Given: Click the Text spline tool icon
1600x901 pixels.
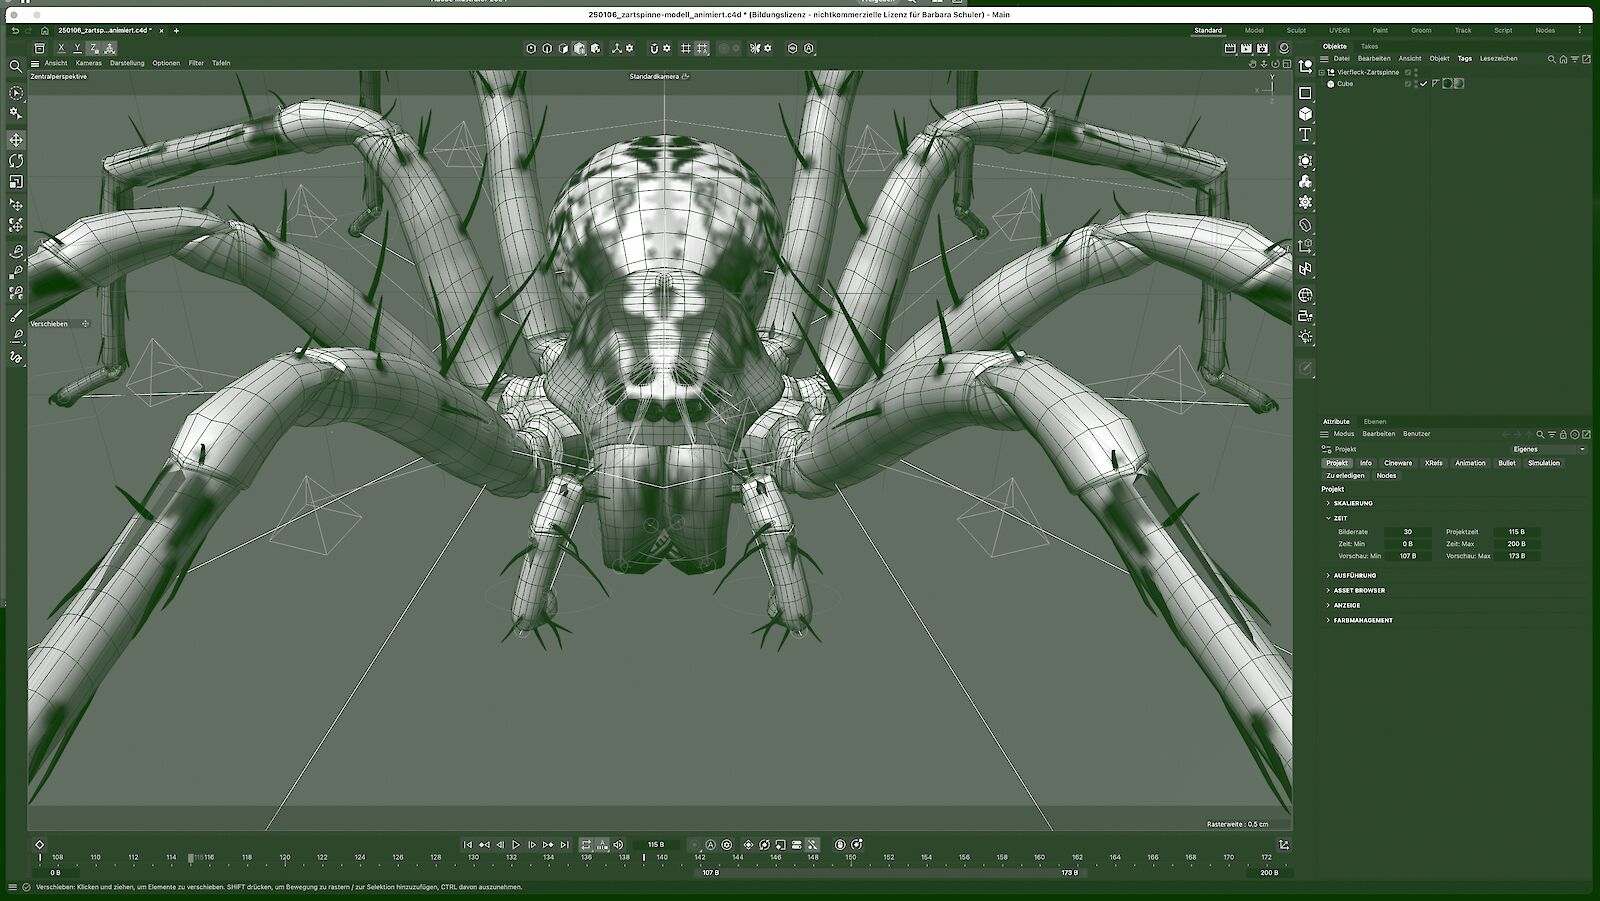Looking at the screenshot, I should [1305, 135].
